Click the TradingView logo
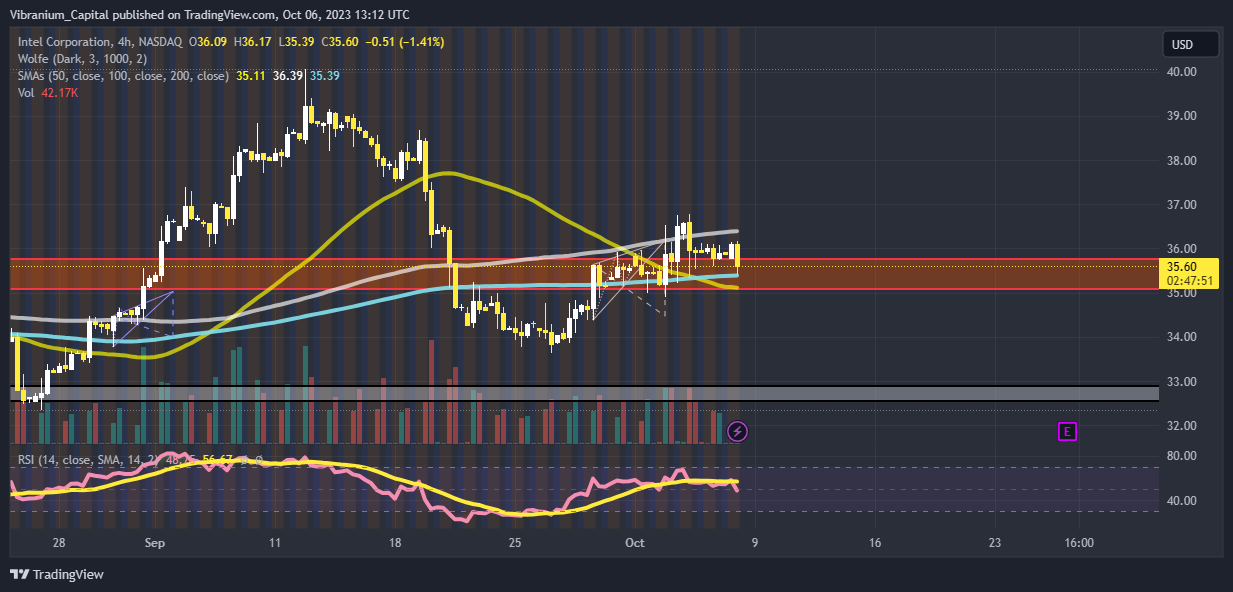Image resolution: width=1233 pixels, height=592 pixels. [57, 574]
